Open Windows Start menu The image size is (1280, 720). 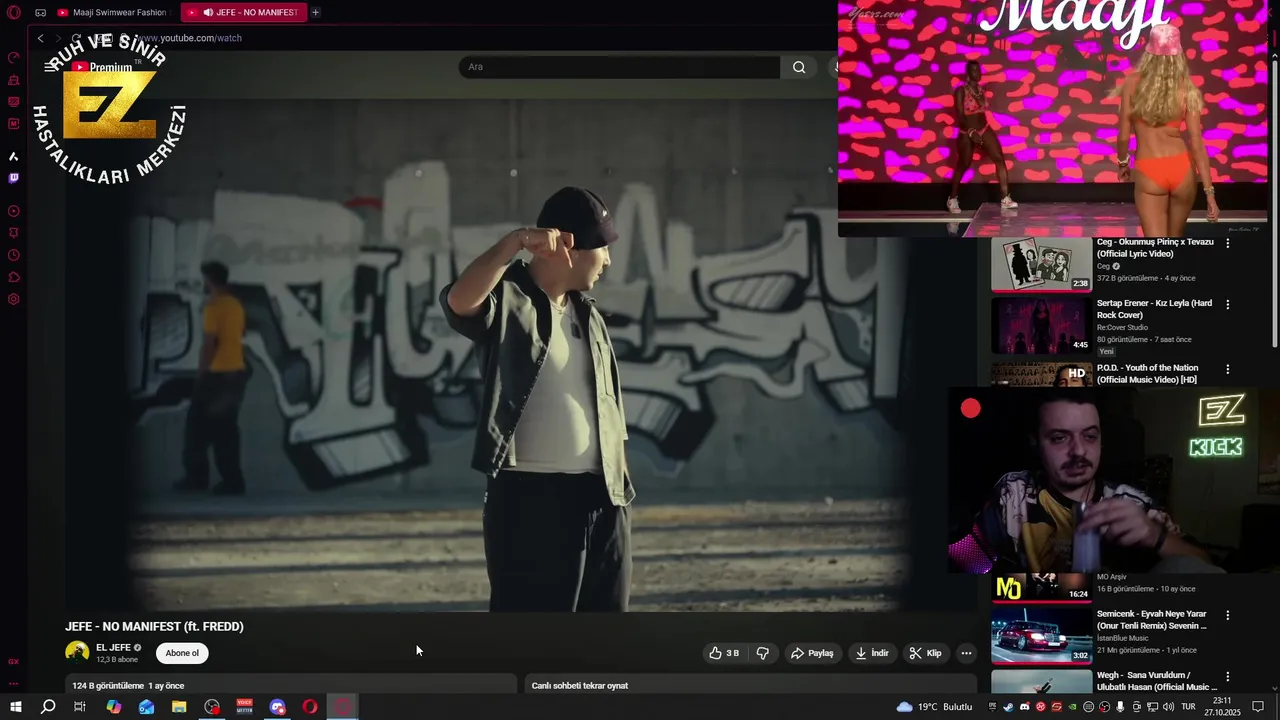pyautogui.click(x=15, y=707)
